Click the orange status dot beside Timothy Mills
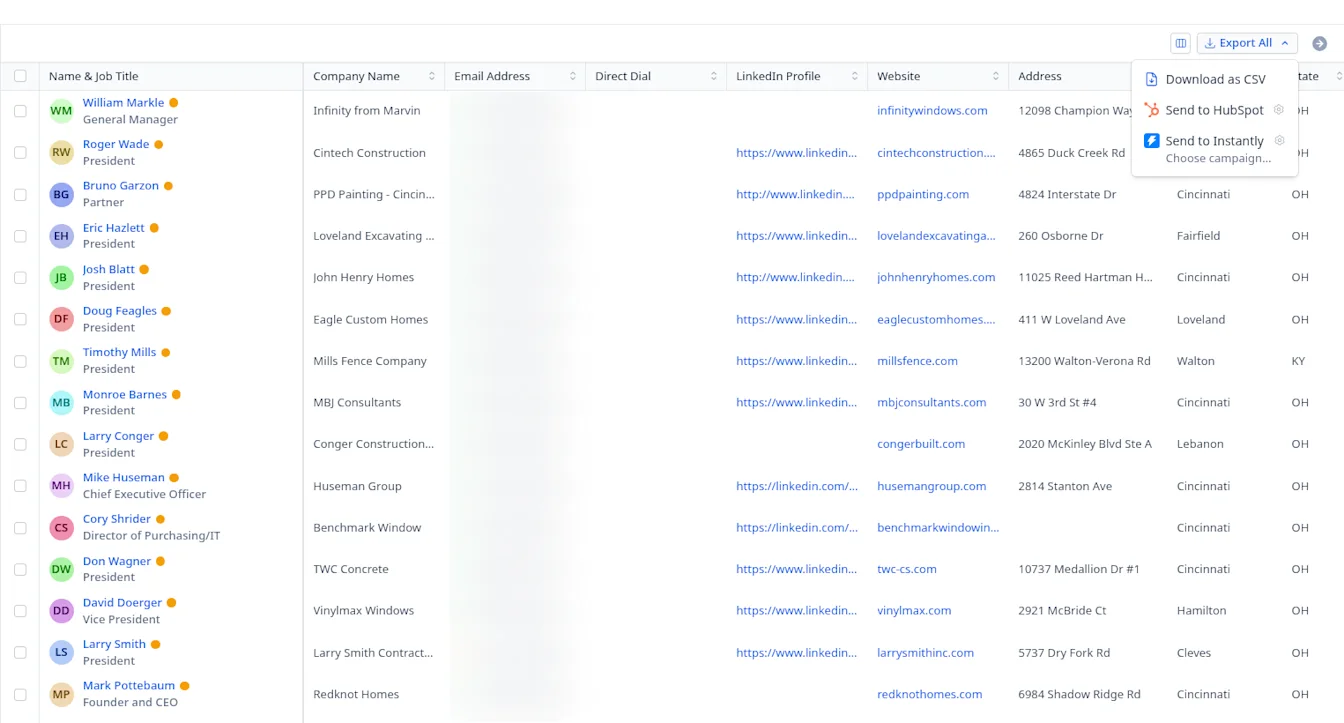This screenshot has width=1344, height=723. (166, 353)
